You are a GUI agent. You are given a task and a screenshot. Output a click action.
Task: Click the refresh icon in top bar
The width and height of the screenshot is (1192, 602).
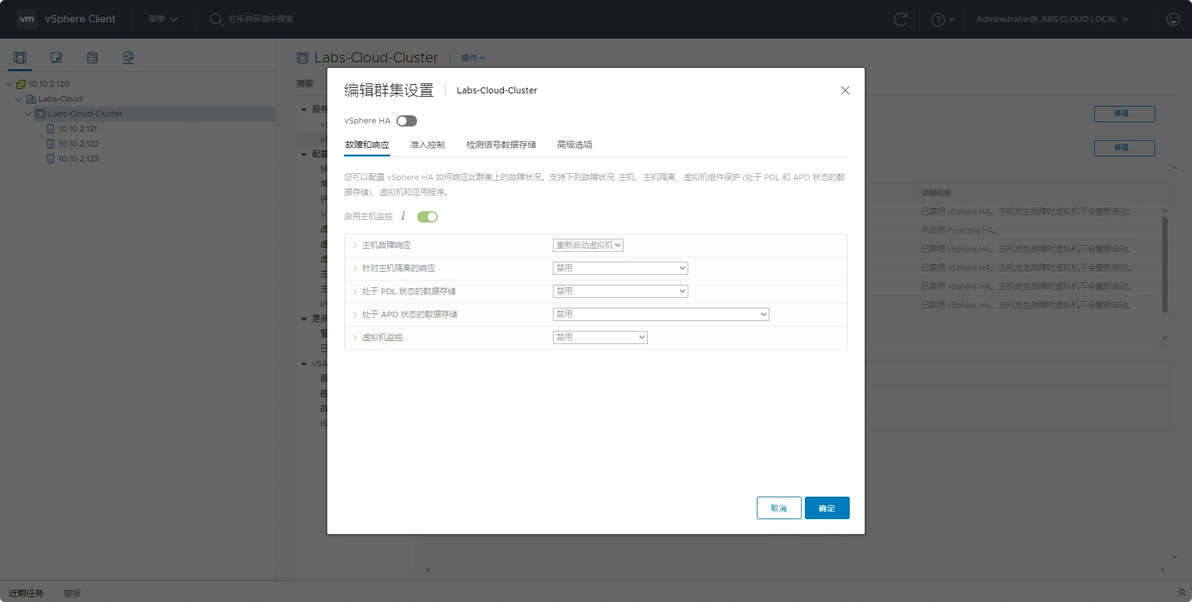[x=900, y=19]
